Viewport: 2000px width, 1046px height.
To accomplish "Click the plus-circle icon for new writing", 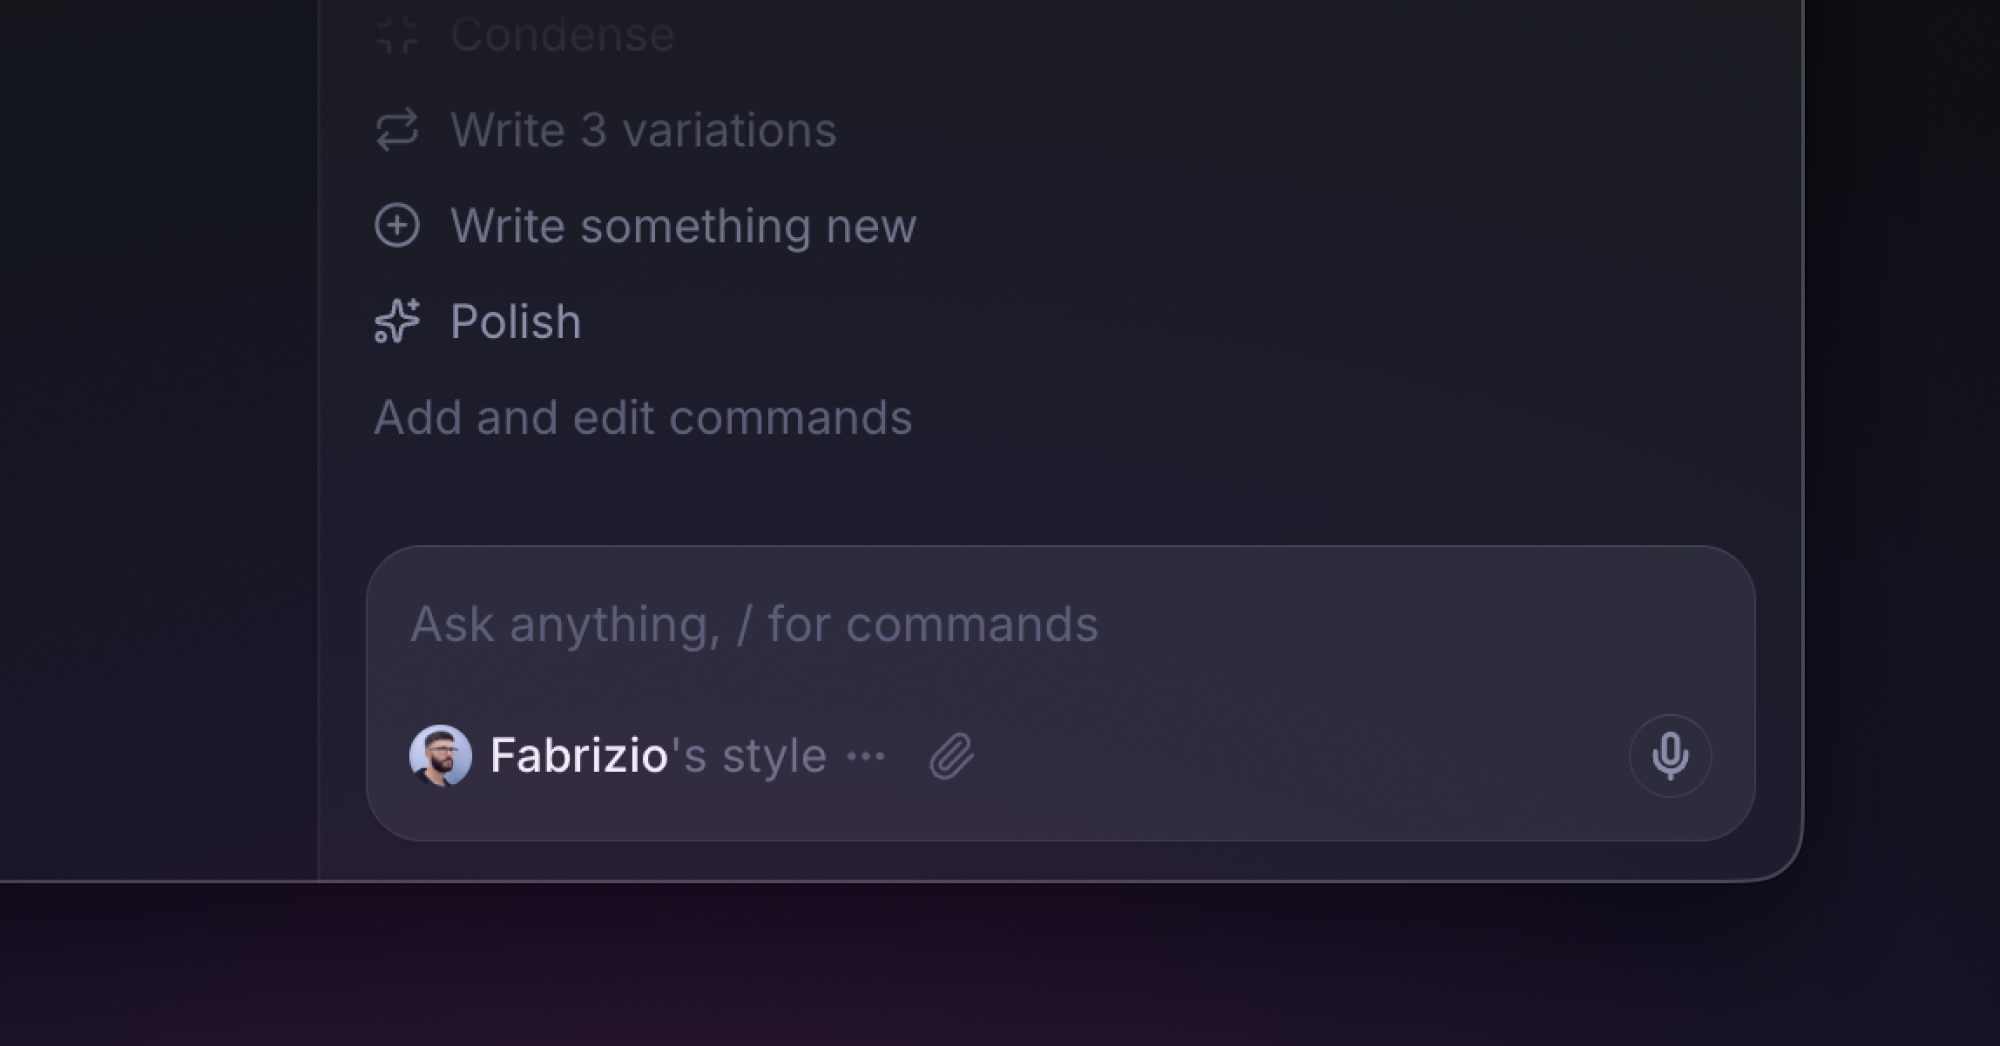I will (397, 225).
